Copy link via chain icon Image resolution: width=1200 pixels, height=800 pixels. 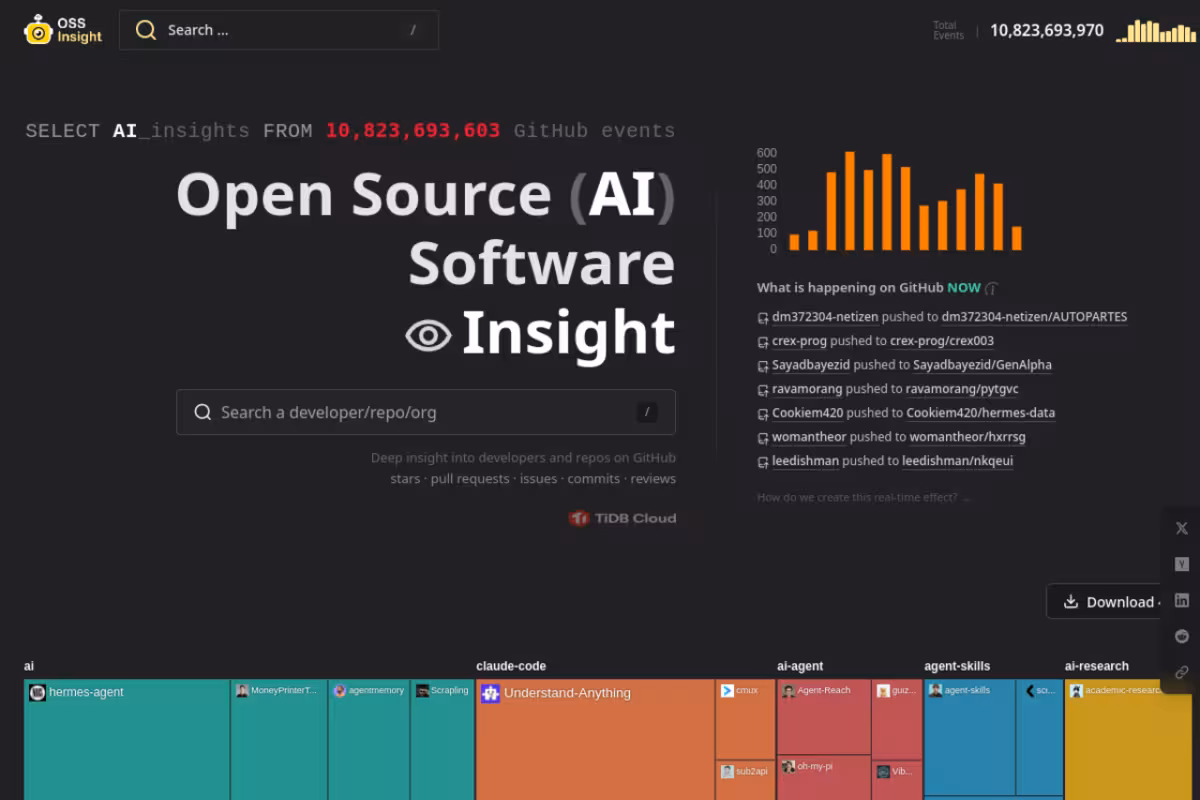pyautogui.click(x=1181, y=672)
